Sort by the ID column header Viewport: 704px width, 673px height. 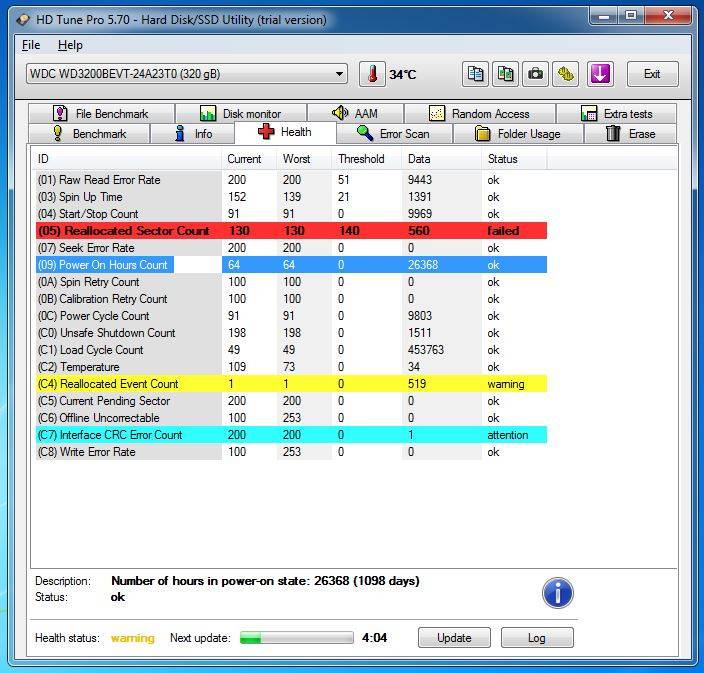click(127, 159)
